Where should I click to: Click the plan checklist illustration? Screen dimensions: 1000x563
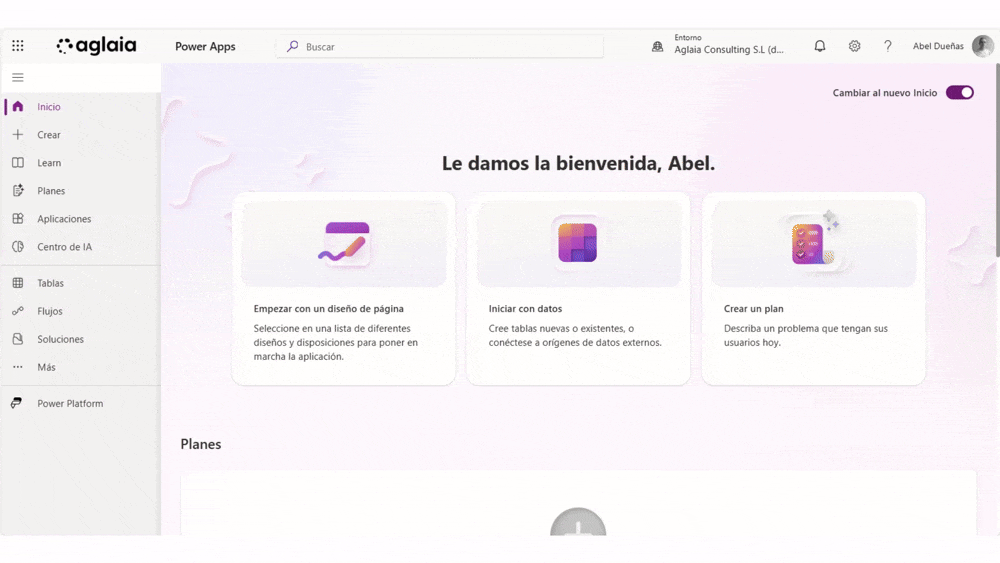[814, 239]
